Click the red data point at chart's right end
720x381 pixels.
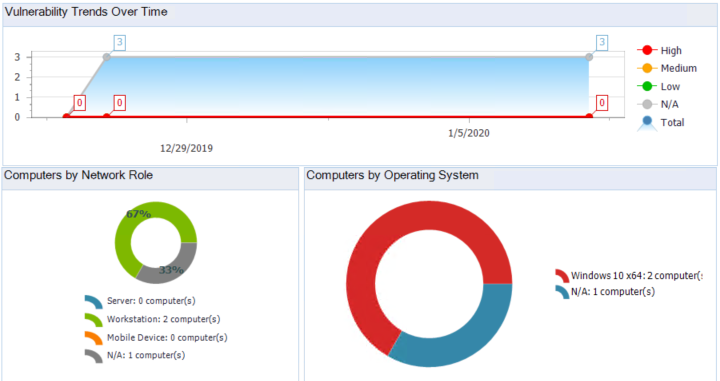589,117
